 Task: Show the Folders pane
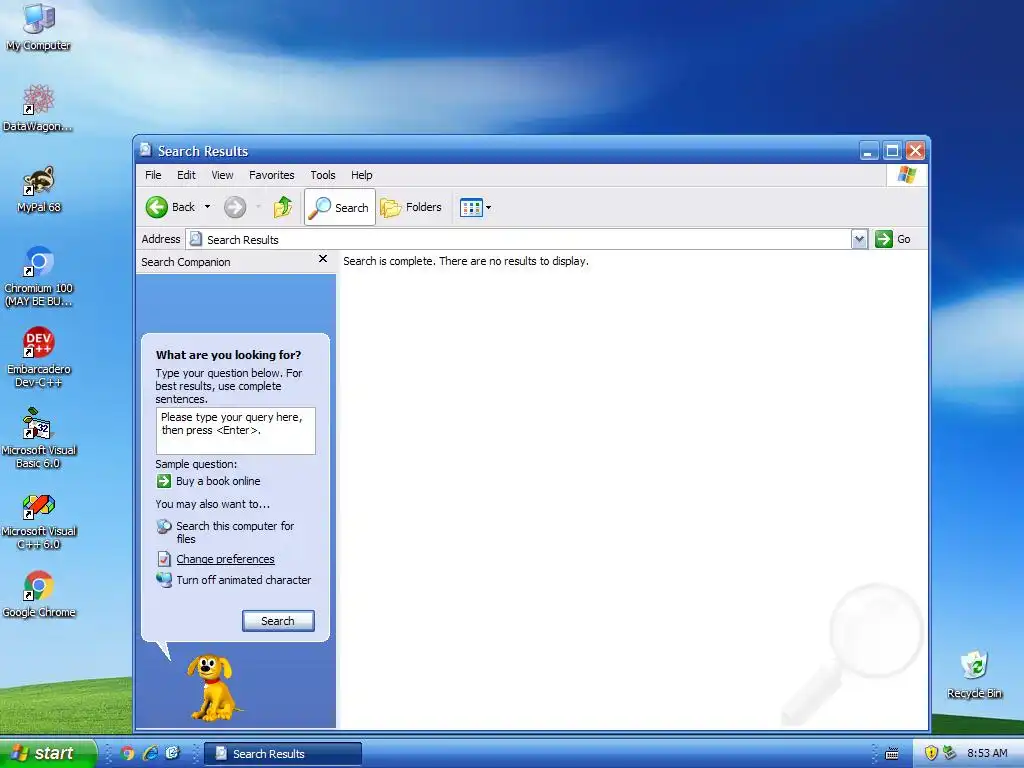tap(411, 207)
